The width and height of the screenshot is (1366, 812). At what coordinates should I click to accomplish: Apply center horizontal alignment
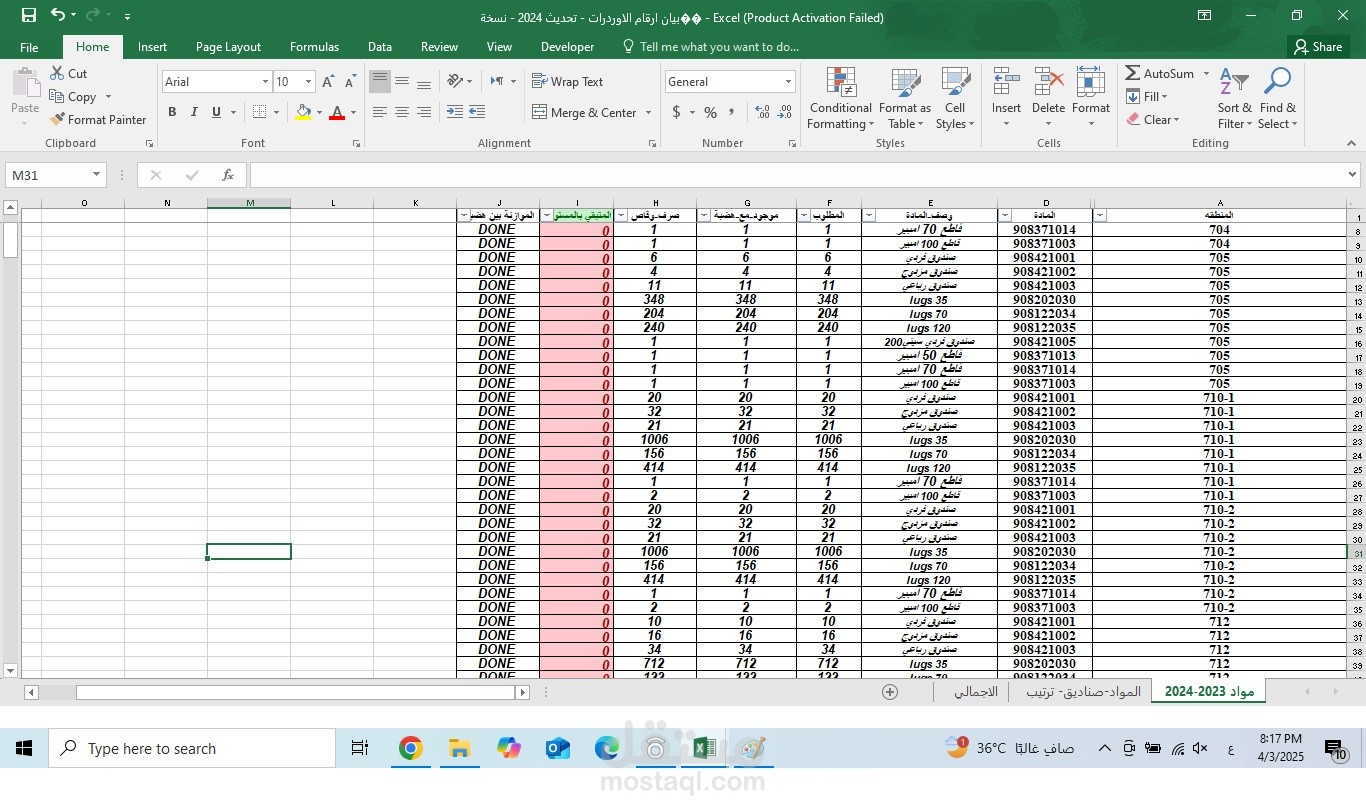tap(402, 112)
